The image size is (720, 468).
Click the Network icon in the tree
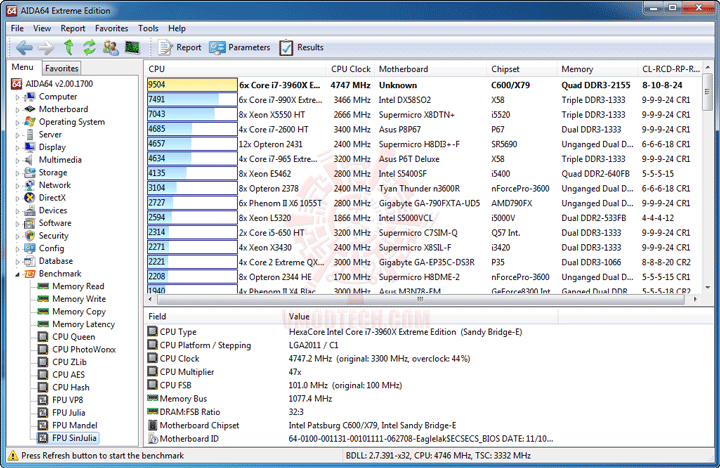click(30, 185)
